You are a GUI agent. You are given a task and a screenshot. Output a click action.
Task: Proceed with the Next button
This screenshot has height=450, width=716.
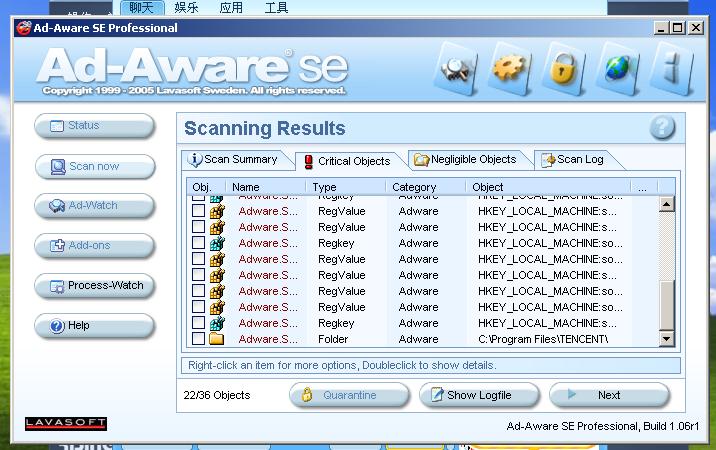(610, 395)
